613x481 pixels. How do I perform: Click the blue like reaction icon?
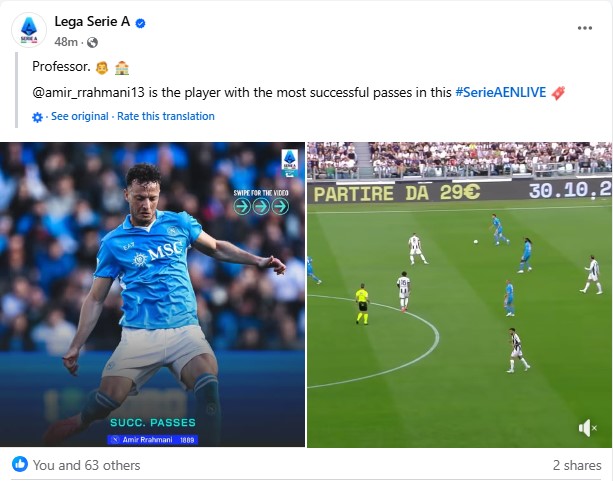click(20, 464)
